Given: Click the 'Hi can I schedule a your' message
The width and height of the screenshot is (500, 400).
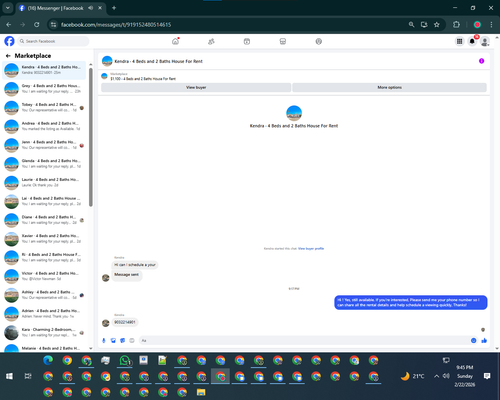Looking at the screenshot, I should click(135, 265).
